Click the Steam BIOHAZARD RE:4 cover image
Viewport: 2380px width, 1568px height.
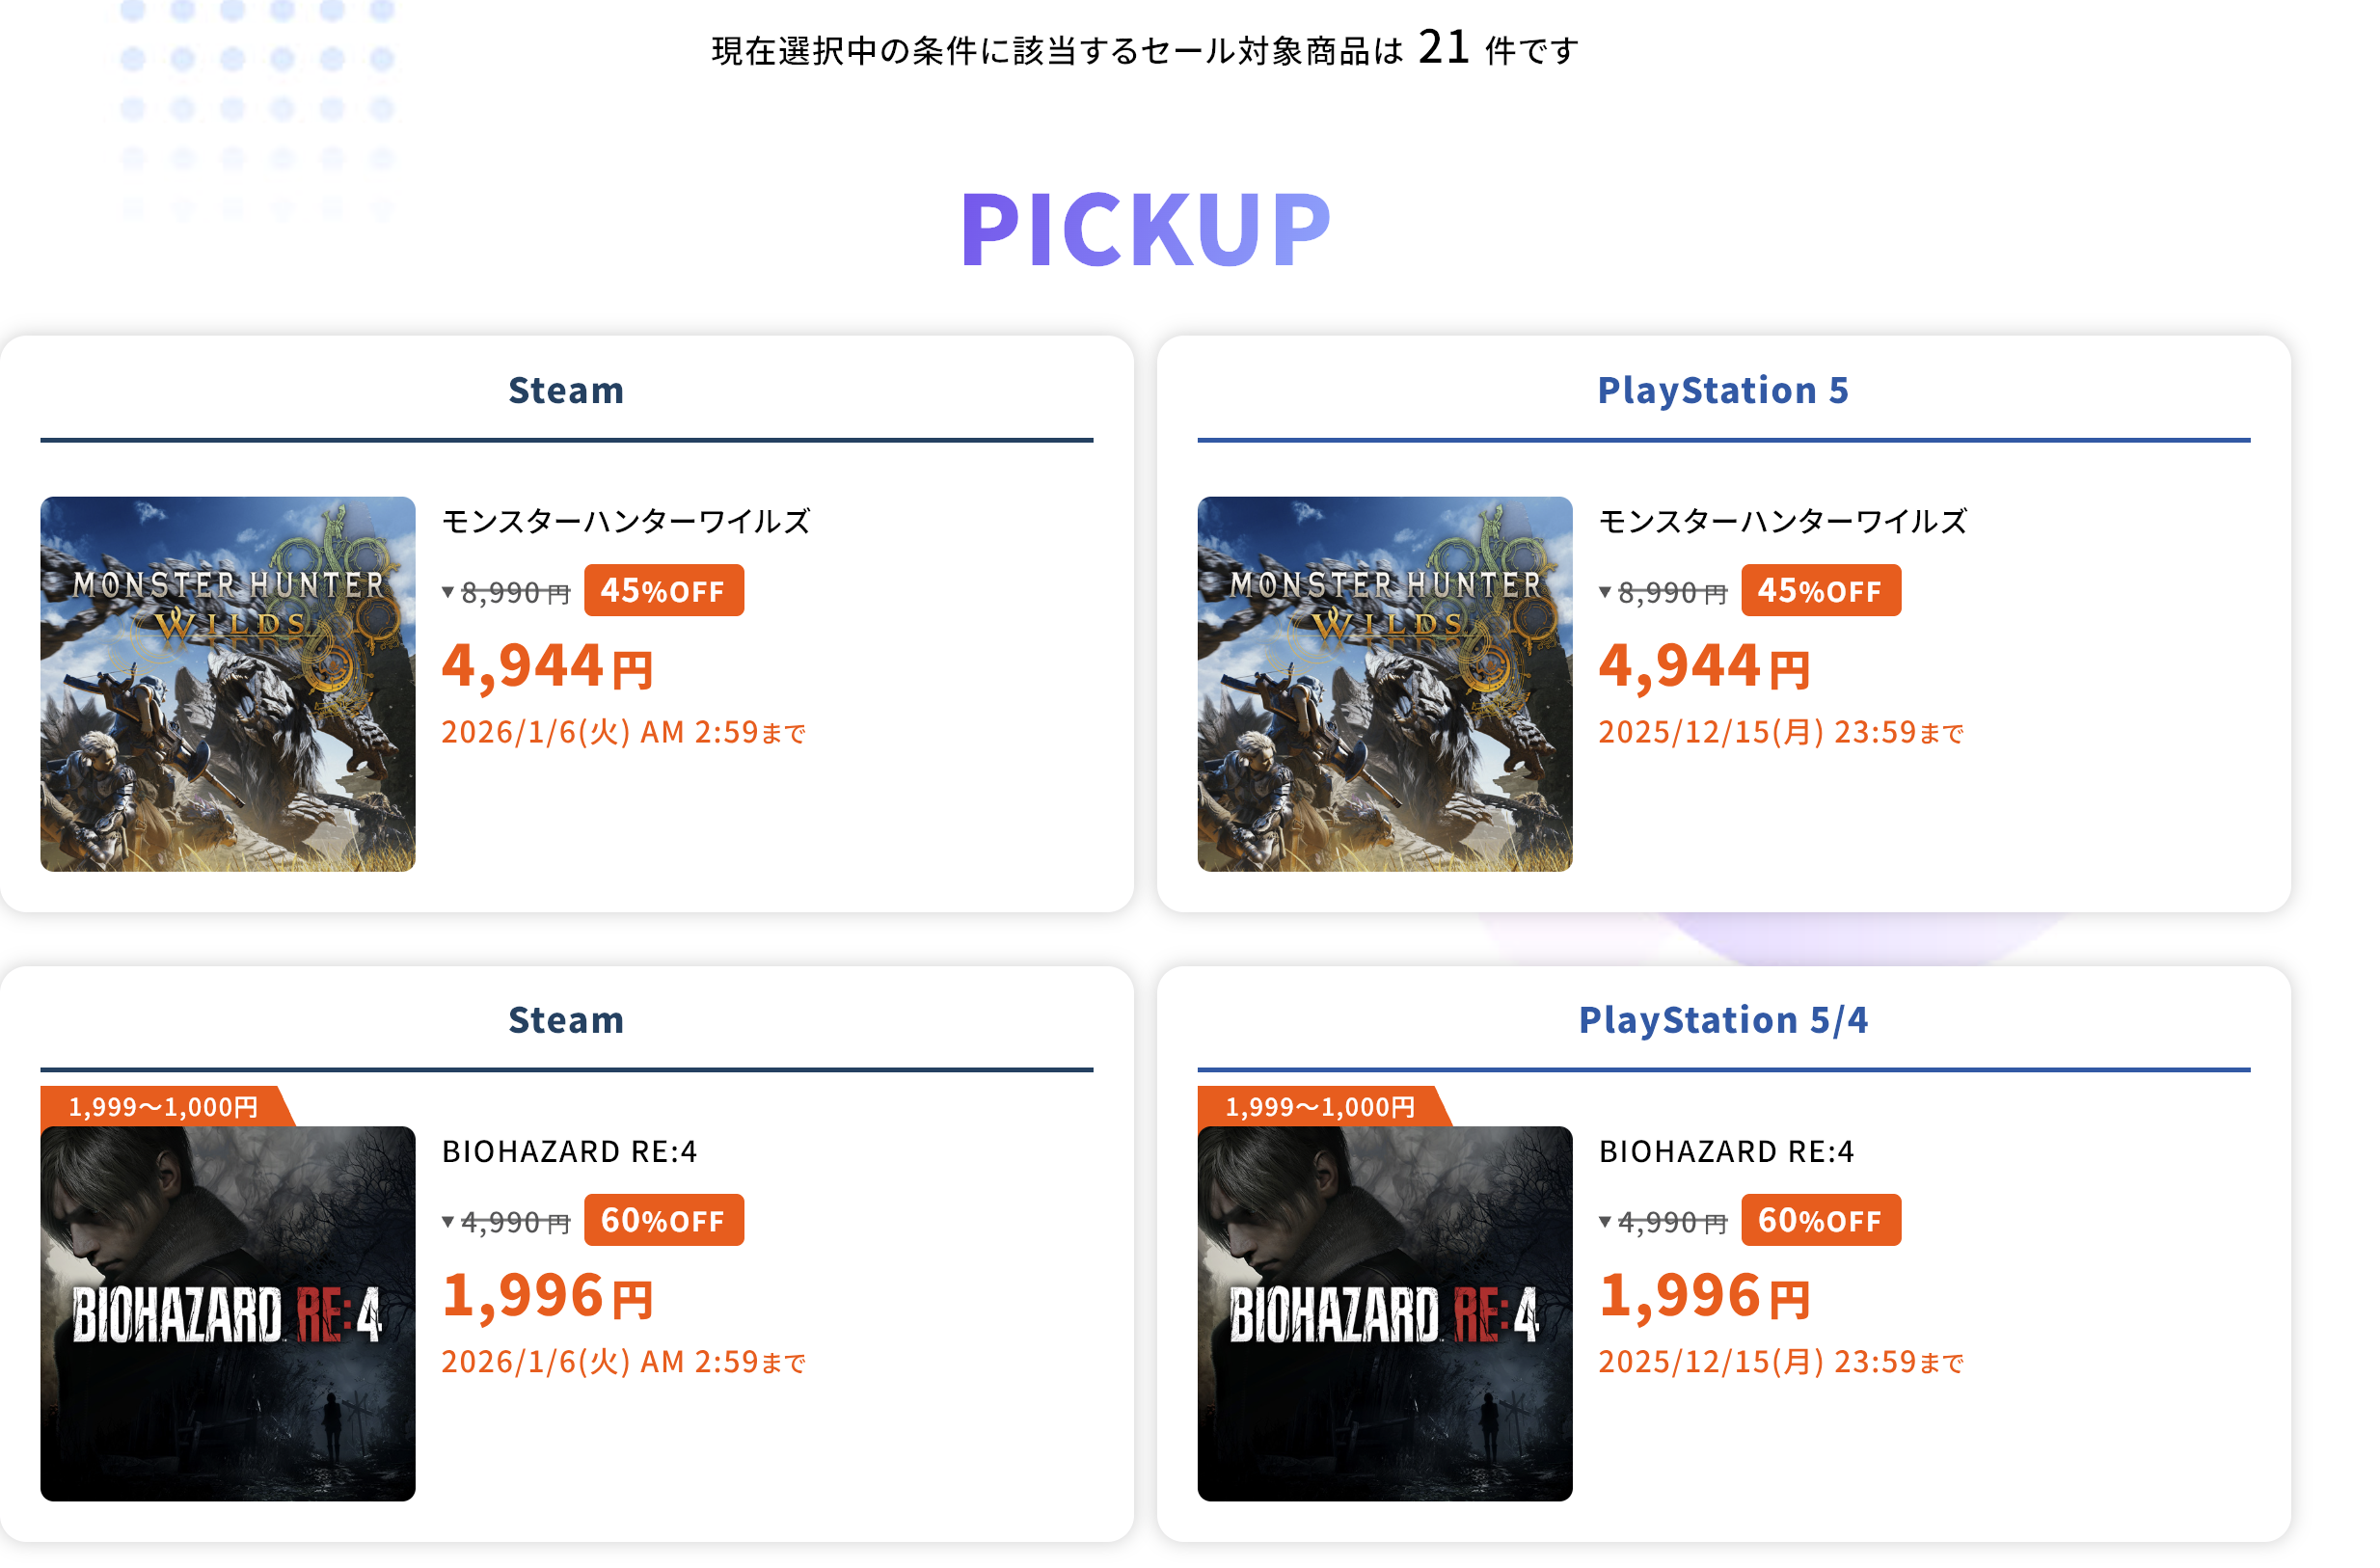tap(227, 1313)
